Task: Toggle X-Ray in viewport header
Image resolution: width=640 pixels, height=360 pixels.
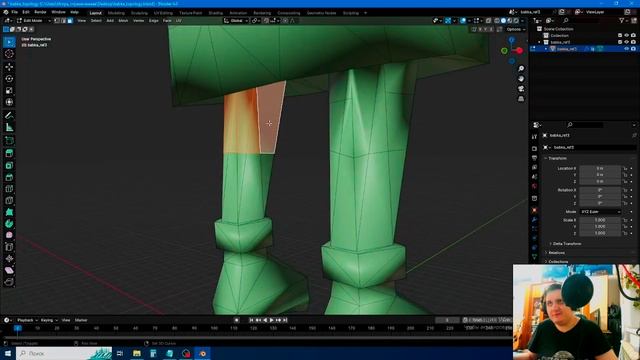Action: [x=488, y=20]
